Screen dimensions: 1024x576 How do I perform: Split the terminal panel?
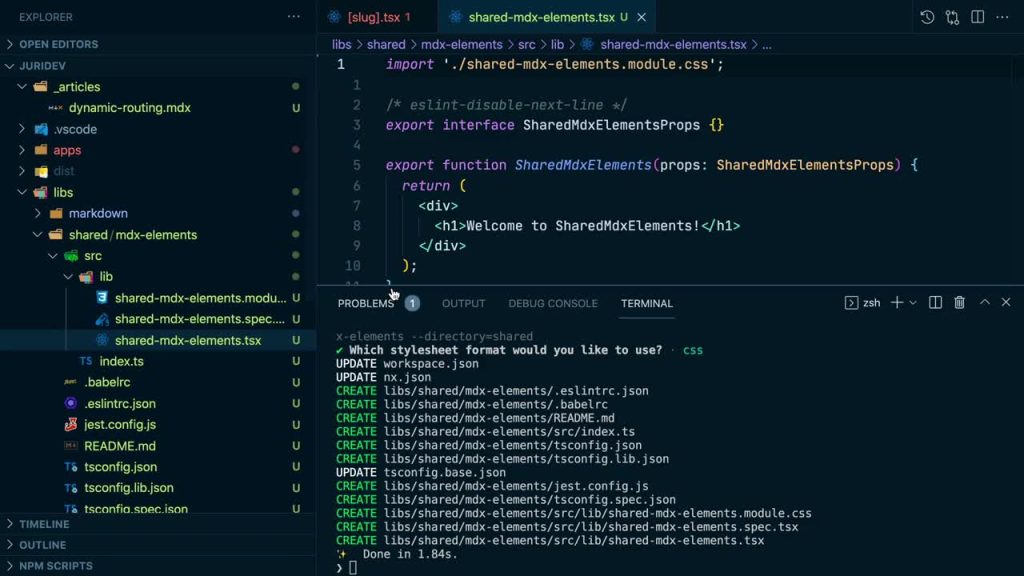(x=935, y=302)
